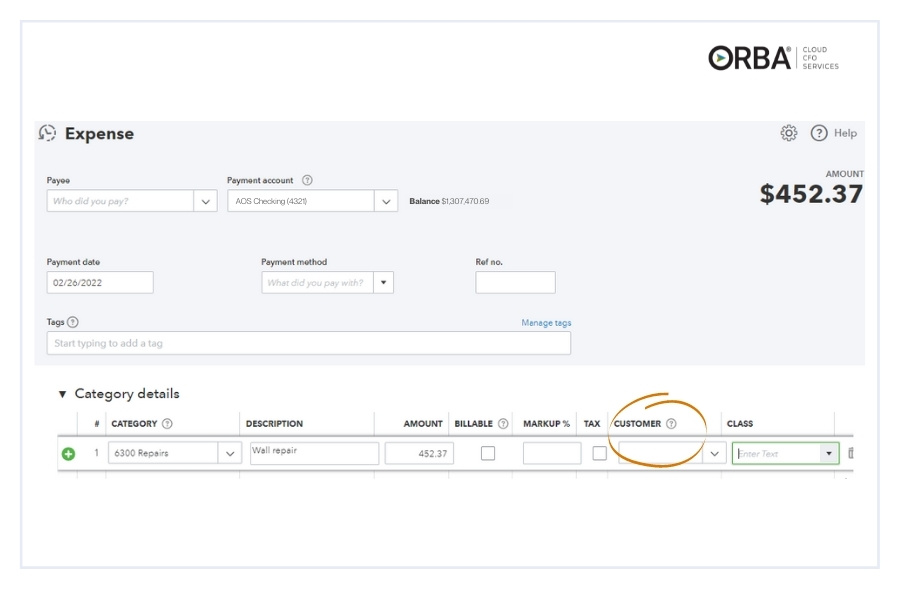Click the Manage tags link
Viewport: 900px width, 600px height.
(546, 323)
